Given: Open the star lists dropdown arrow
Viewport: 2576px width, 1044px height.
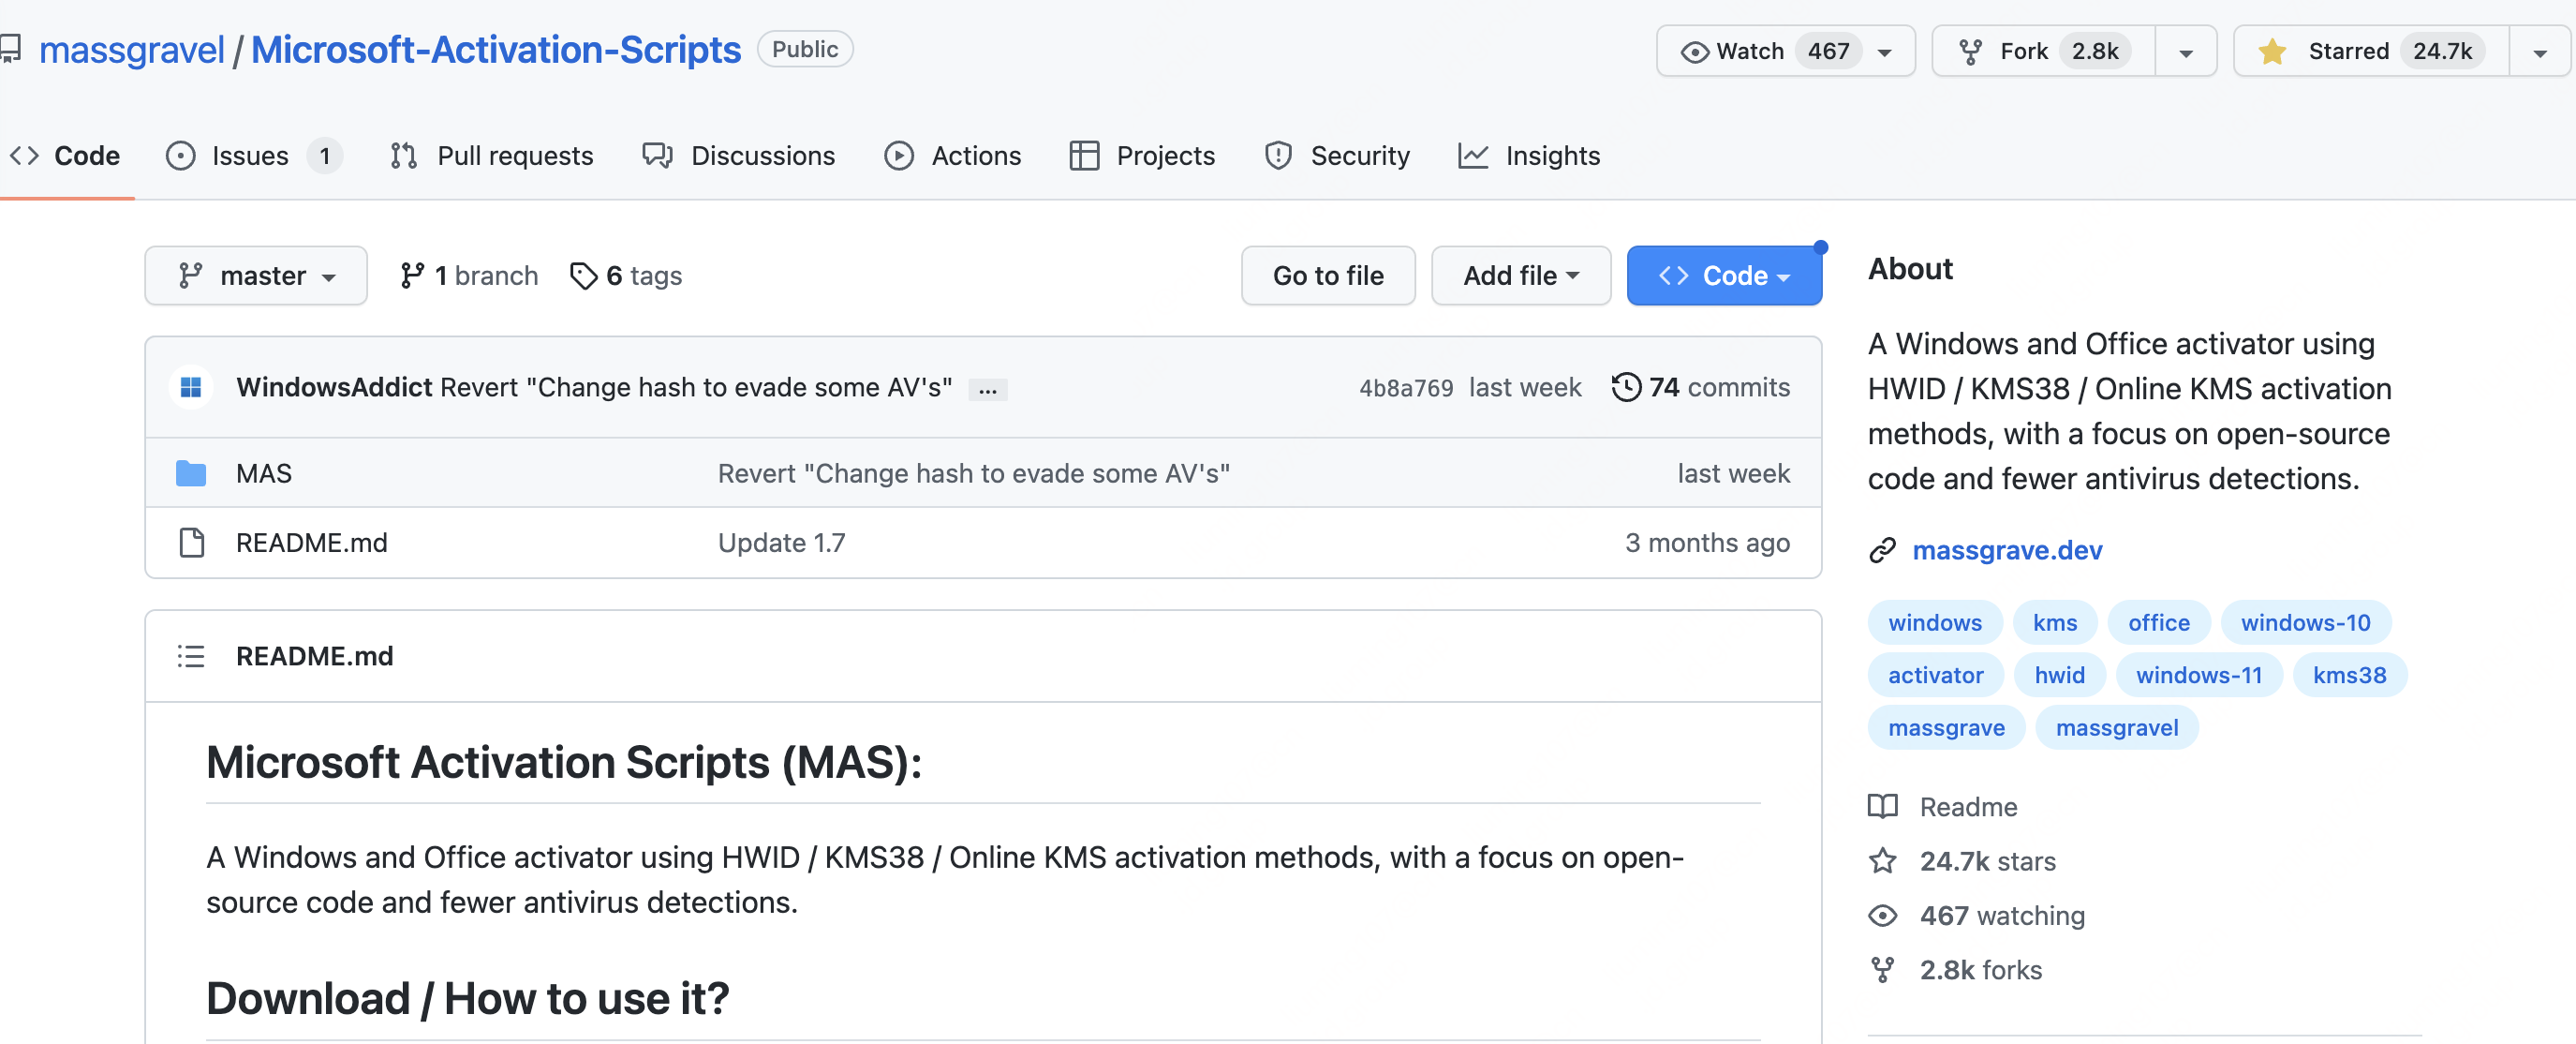Looking at the screenshot, I should coord(2540,52).
